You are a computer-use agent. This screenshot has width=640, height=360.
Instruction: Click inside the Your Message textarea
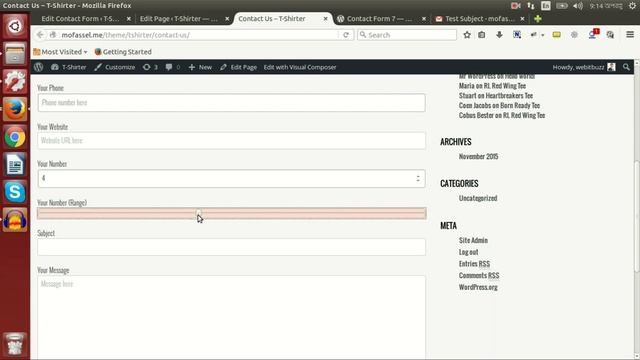point(231,318)
